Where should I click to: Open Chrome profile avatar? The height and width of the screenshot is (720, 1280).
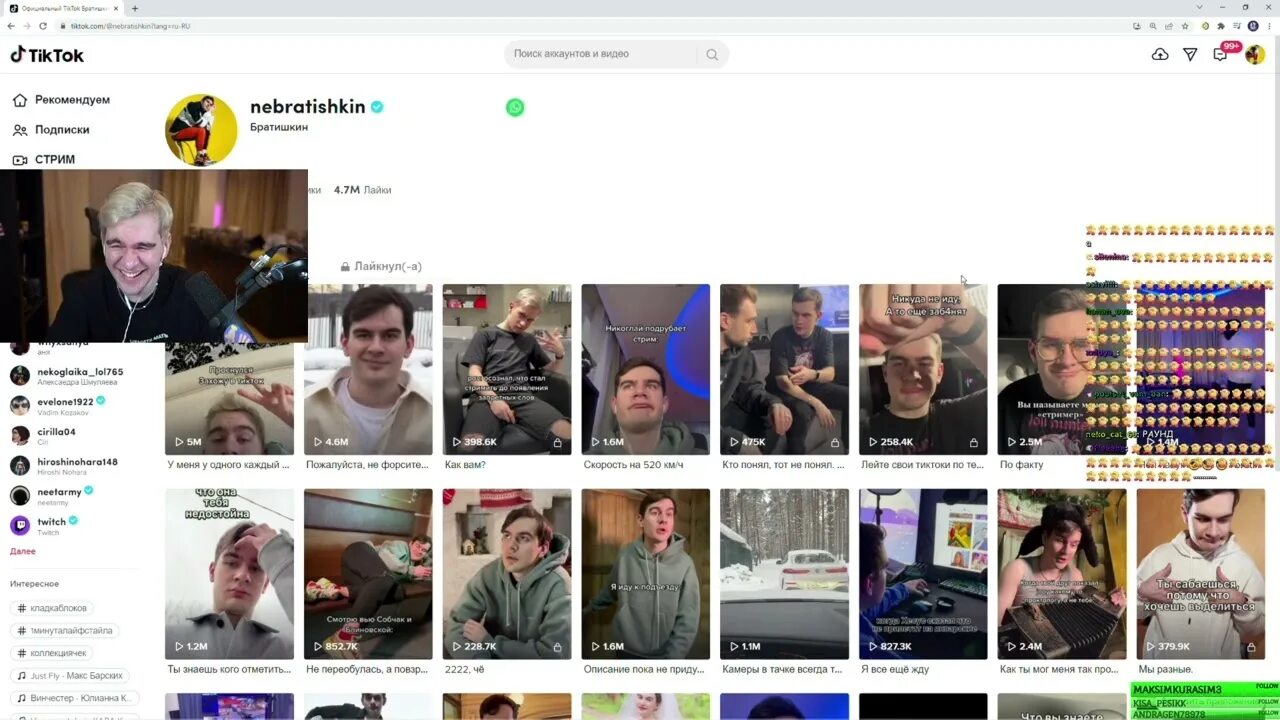(1253, 26)
